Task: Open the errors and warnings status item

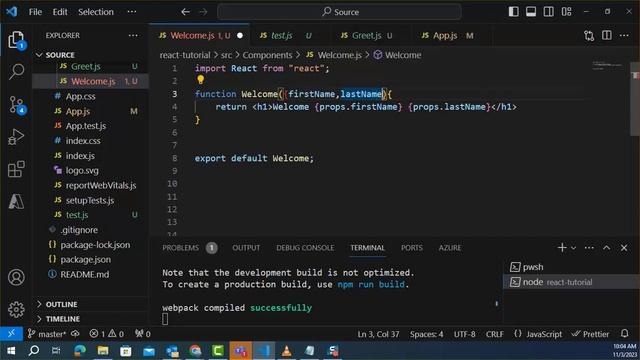Action: click(x=107, y=334)
